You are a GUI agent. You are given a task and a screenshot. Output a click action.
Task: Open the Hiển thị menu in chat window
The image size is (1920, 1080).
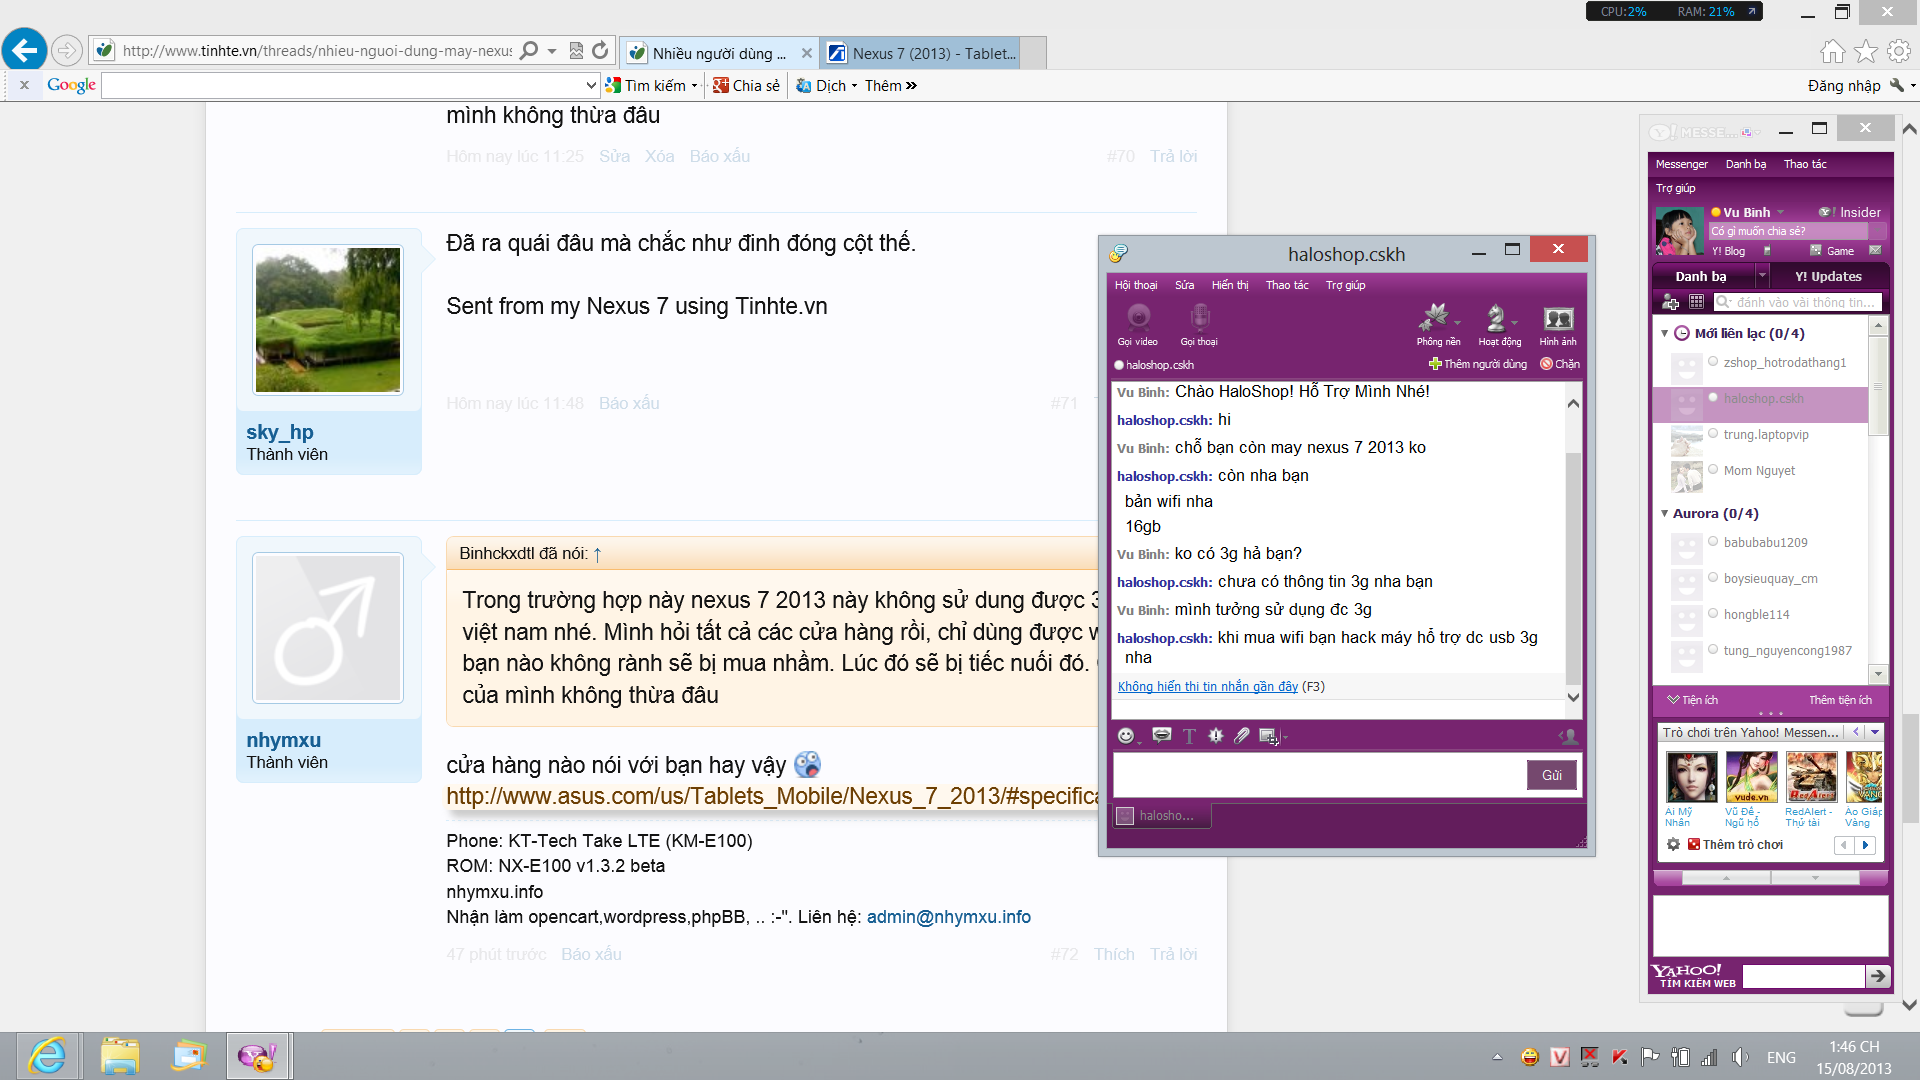(x=1230, y=285)
